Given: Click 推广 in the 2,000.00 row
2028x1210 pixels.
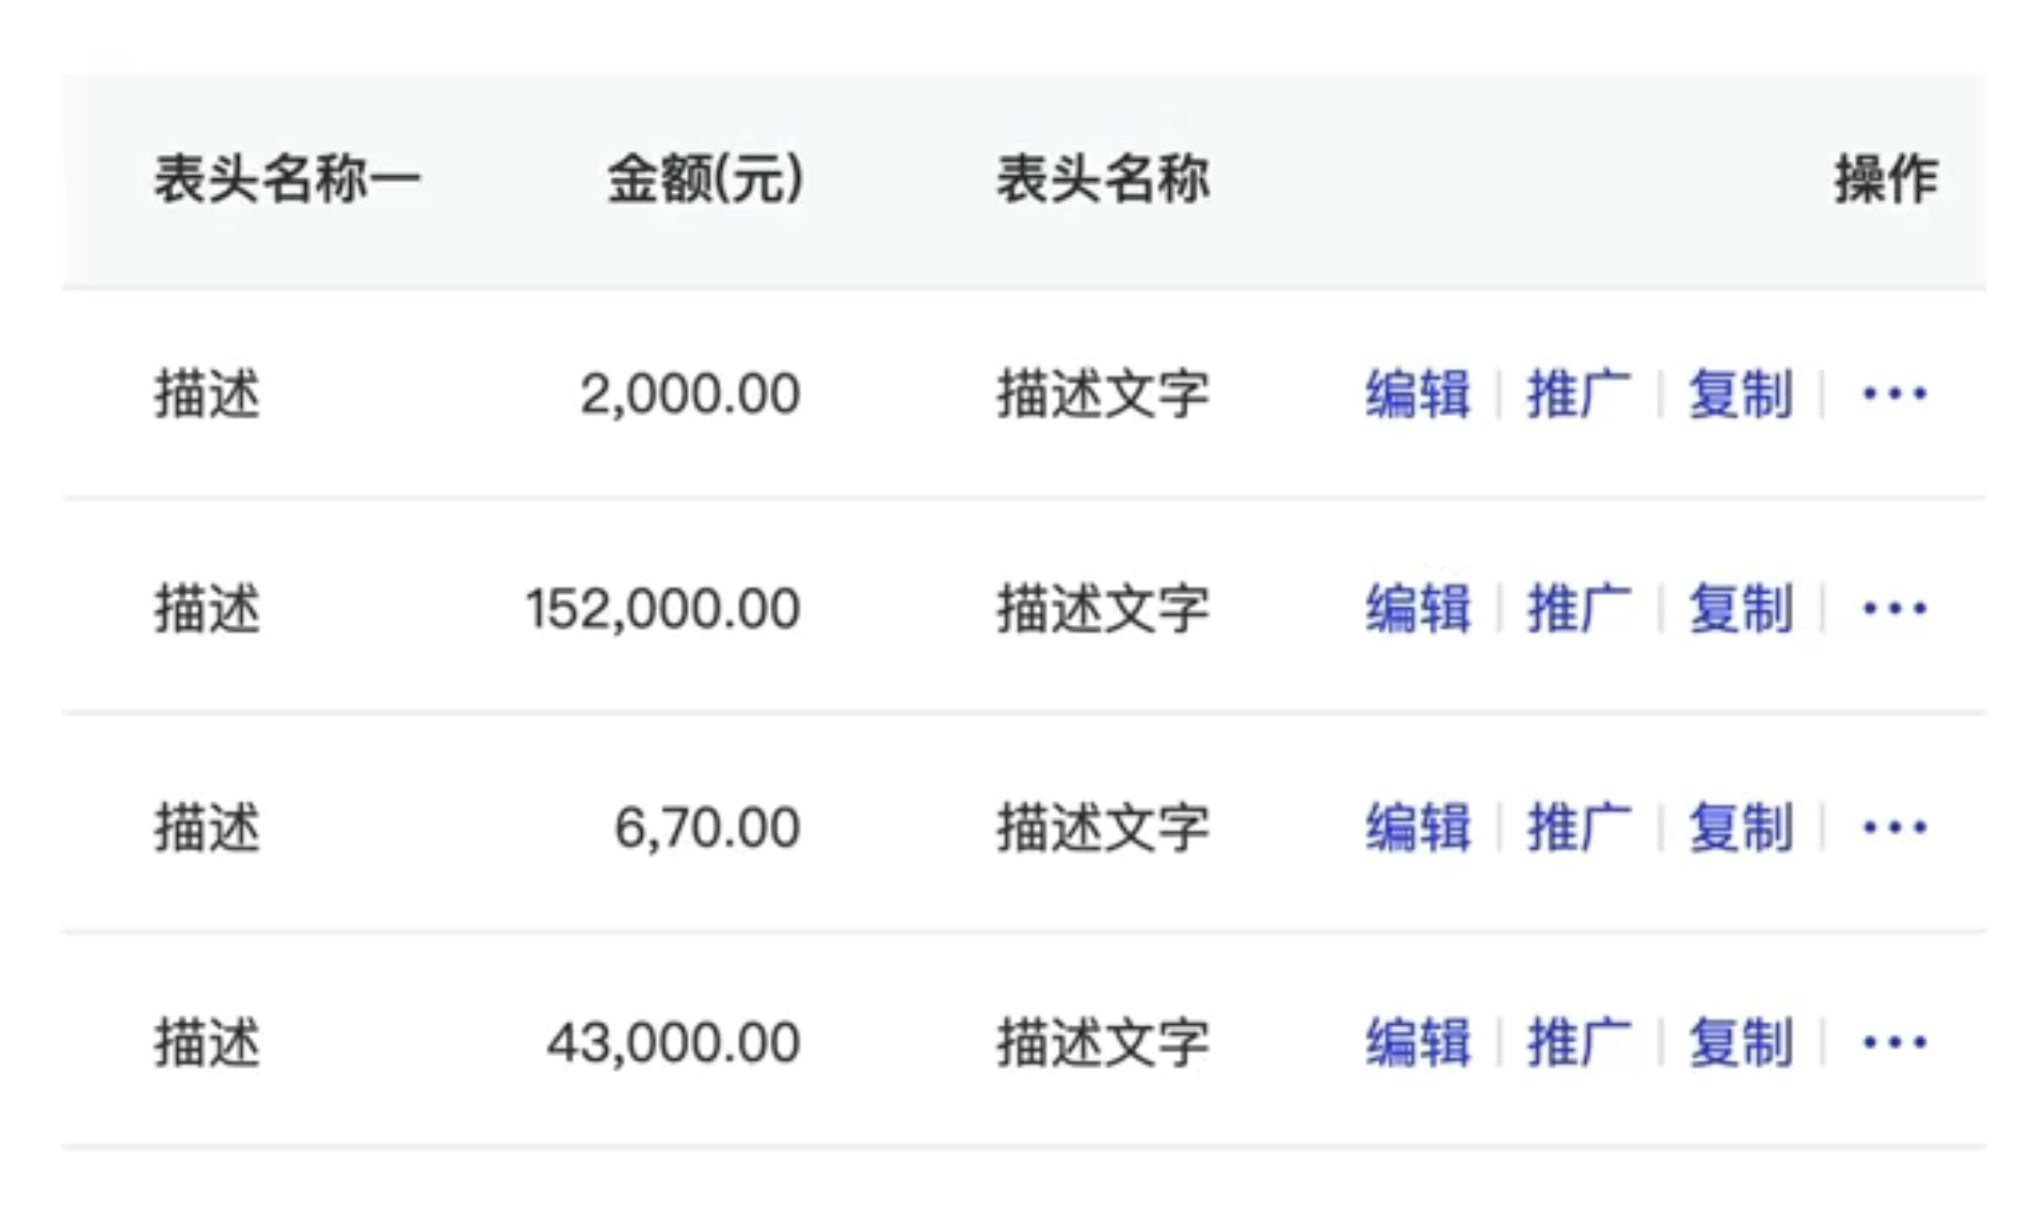Looking at the screenshot, I should (1579, 393).
